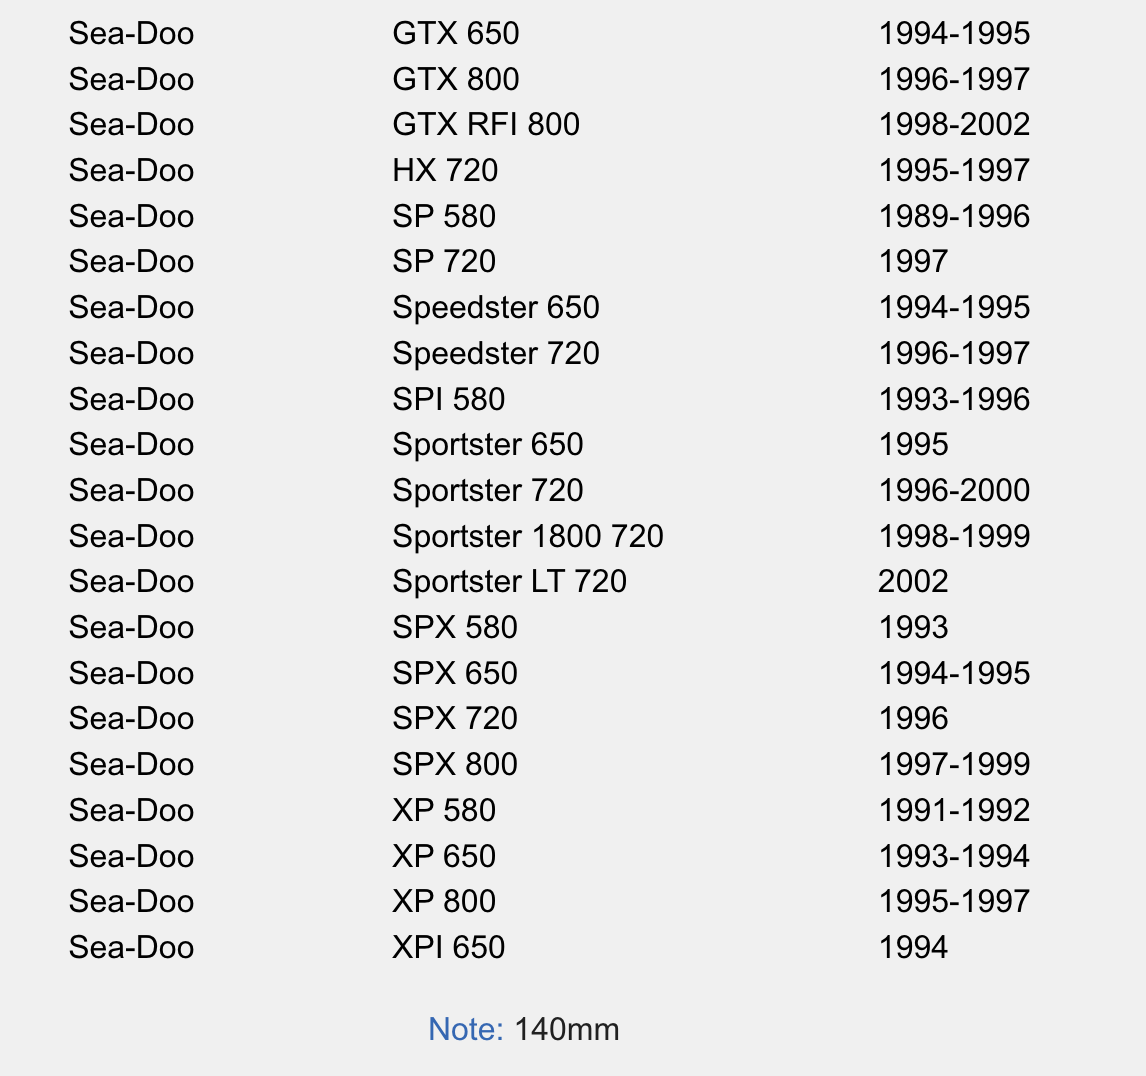Viewport: 1146px width, 1076px height.
Task: Click the XPI 650 model text
Action: click(449, 948)
